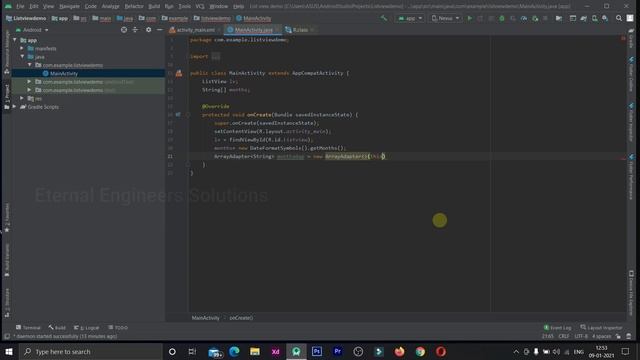Launch Premiere Pro from the taskbar

tap(338, 351)
